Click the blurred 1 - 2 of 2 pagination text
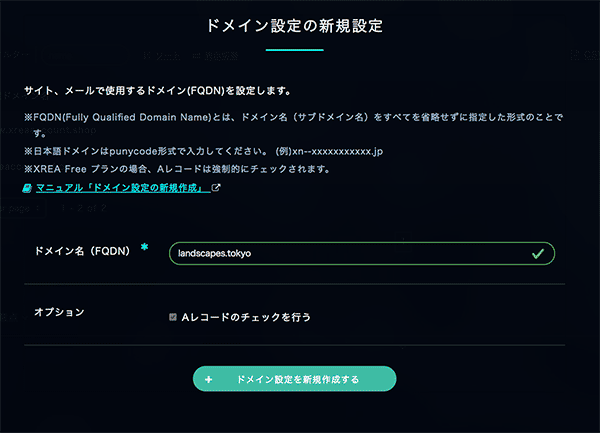 click(x=84, y=208)
